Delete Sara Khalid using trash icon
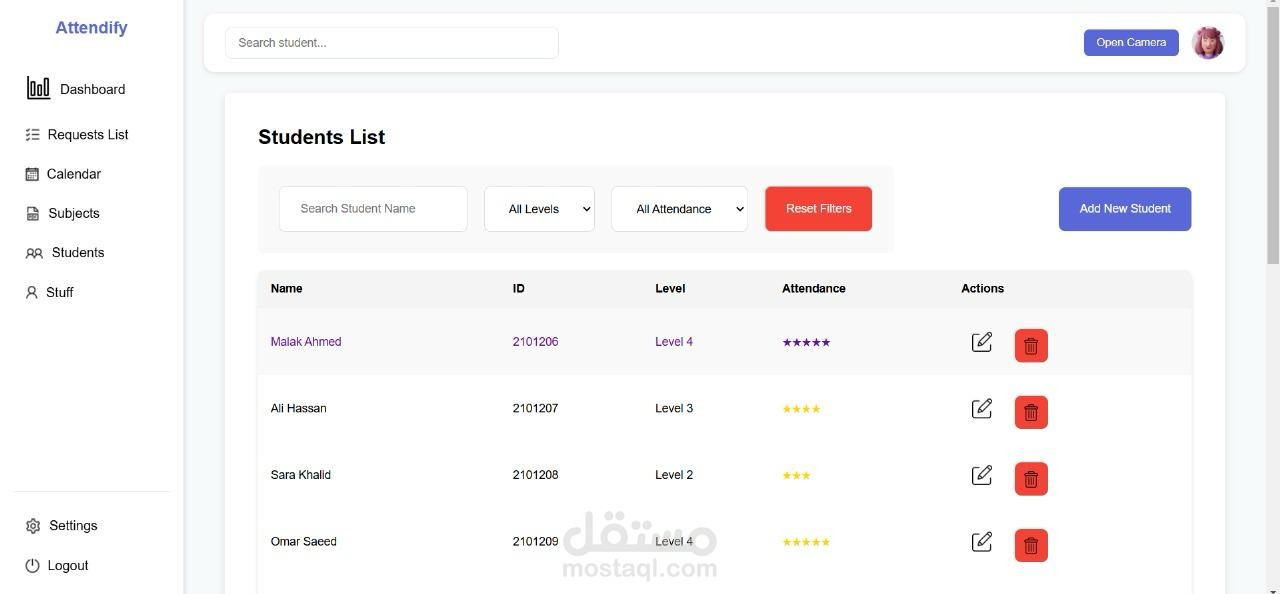Screen dimensions: 1280x594 [1031, 478]
